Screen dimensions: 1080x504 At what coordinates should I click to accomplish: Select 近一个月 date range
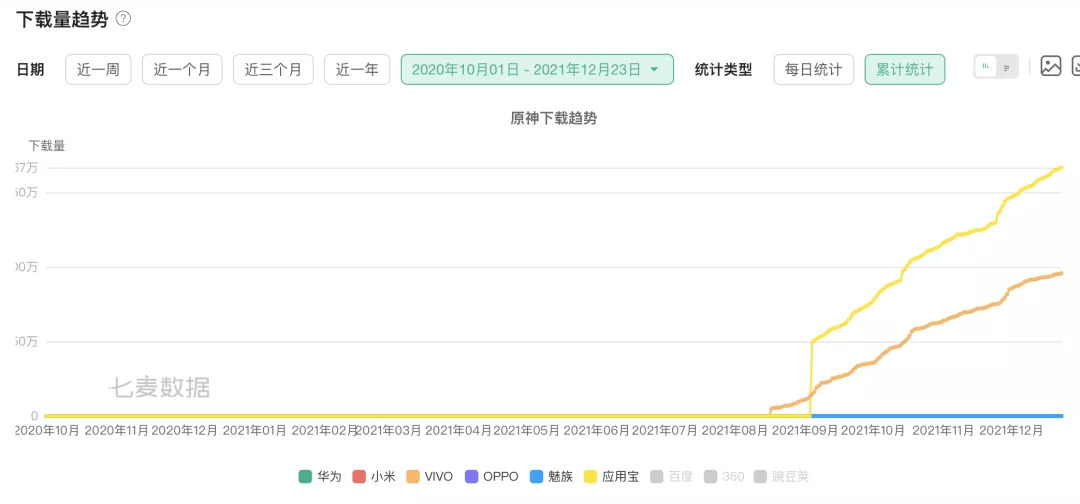pyautogui.click(x=182, y=69)
